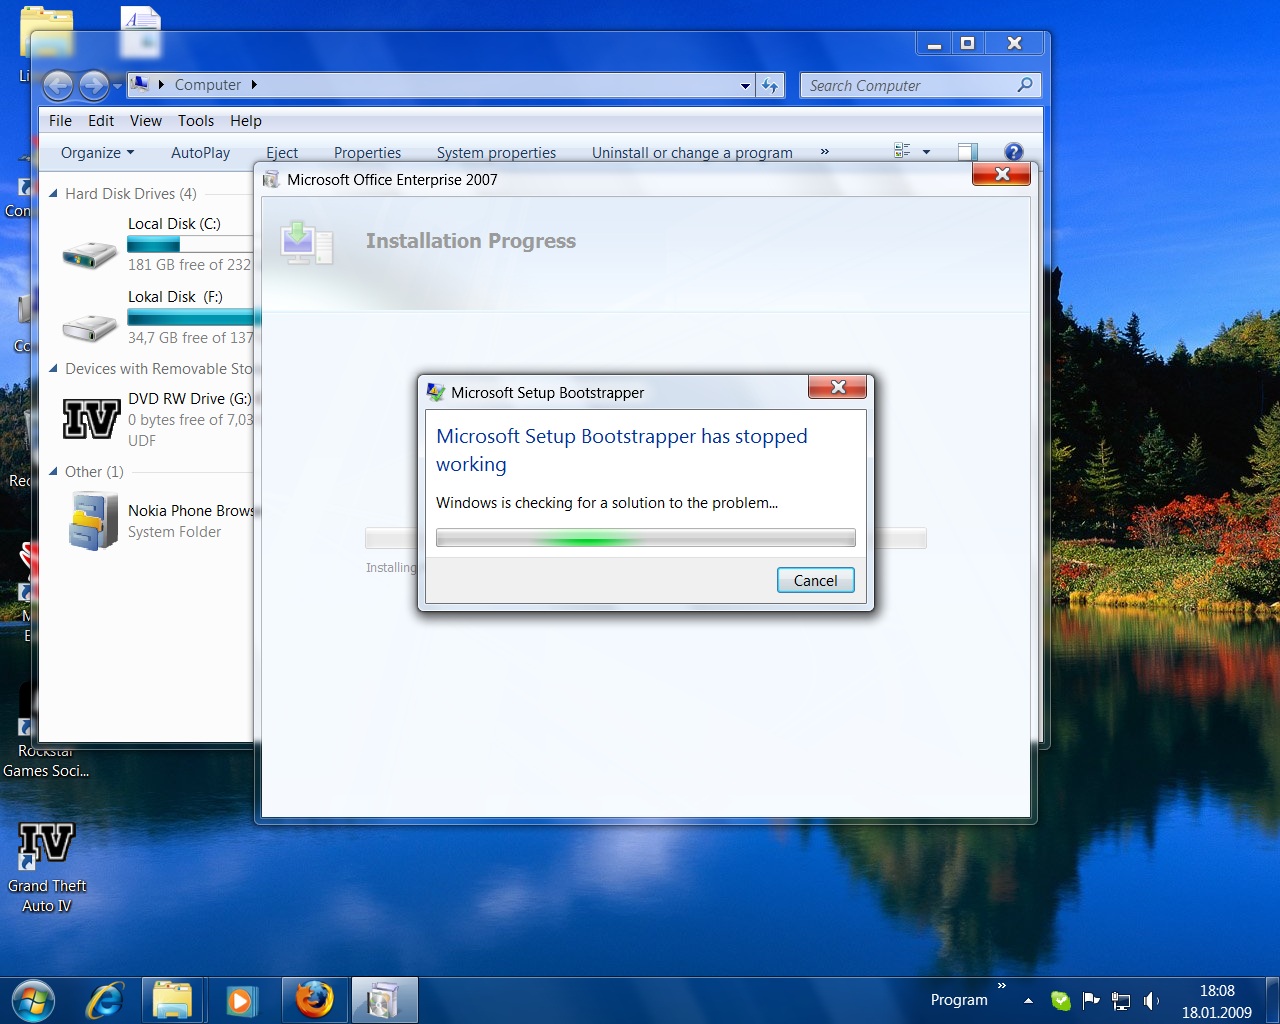Click the search magnifier icon

[x=1025, y=85]
